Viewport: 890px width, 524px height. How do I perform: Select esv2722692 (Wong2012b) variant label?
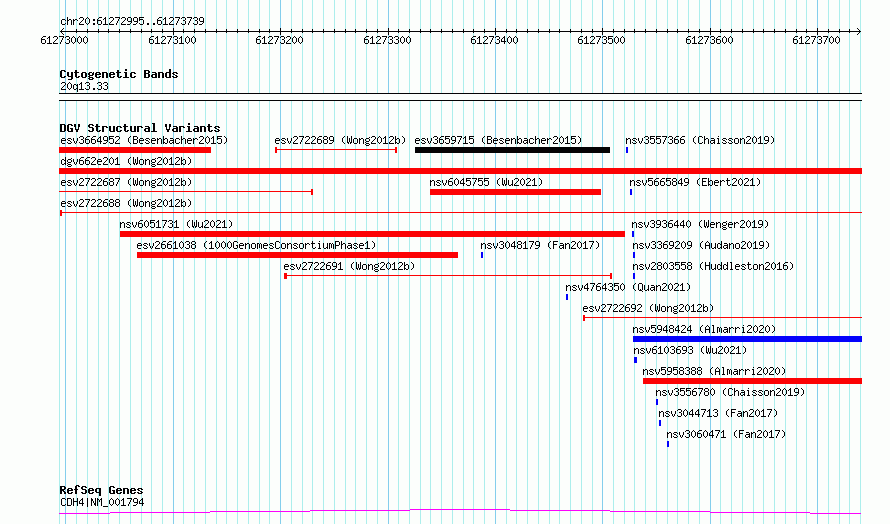(x=648, y=308)
